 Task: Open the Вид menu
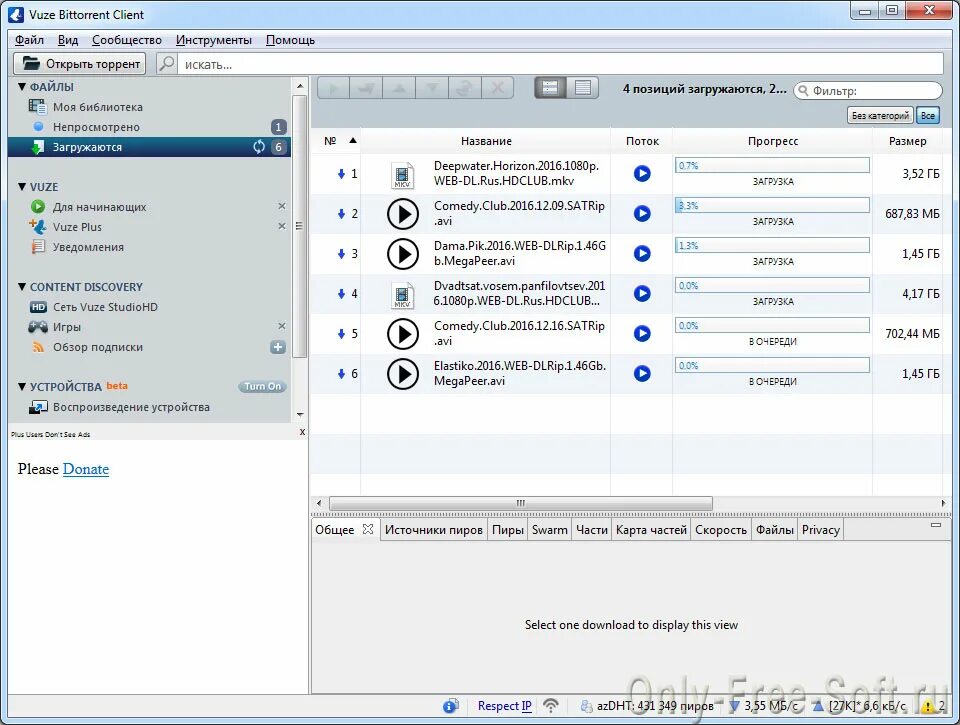pyautogui.click(x=68, y=40)
